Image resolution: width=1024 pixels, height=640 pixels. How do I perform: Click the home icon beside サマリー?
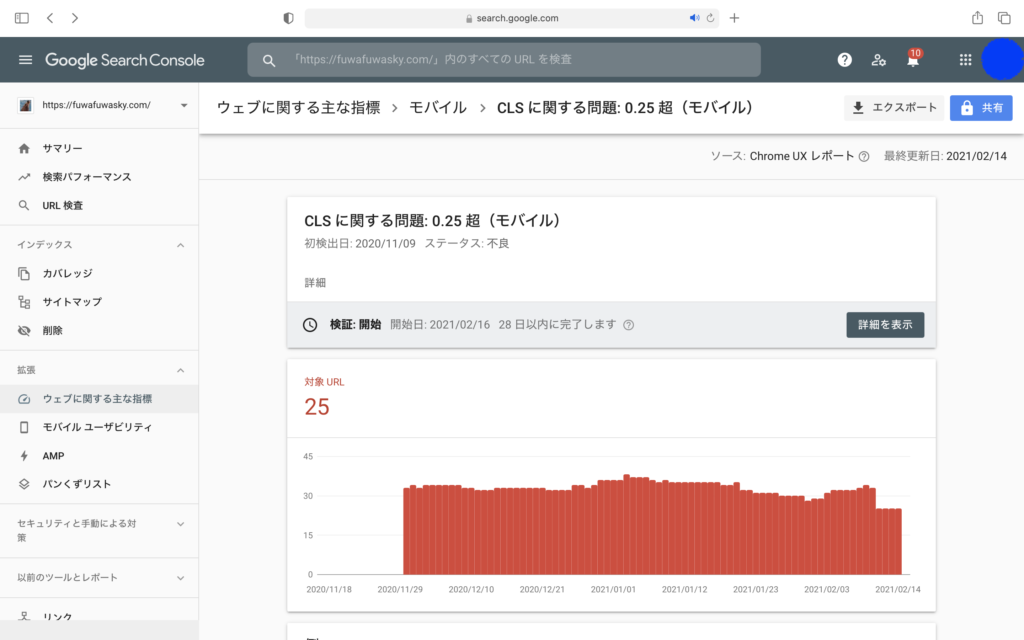click(x=24, y=149)
